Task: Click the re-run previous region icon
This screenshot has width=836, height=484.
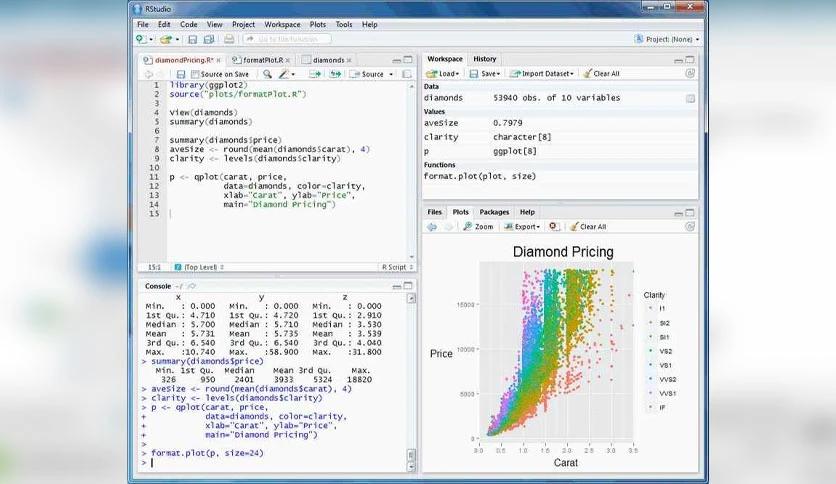Action: pyautogui.click(x=335, y=74)
